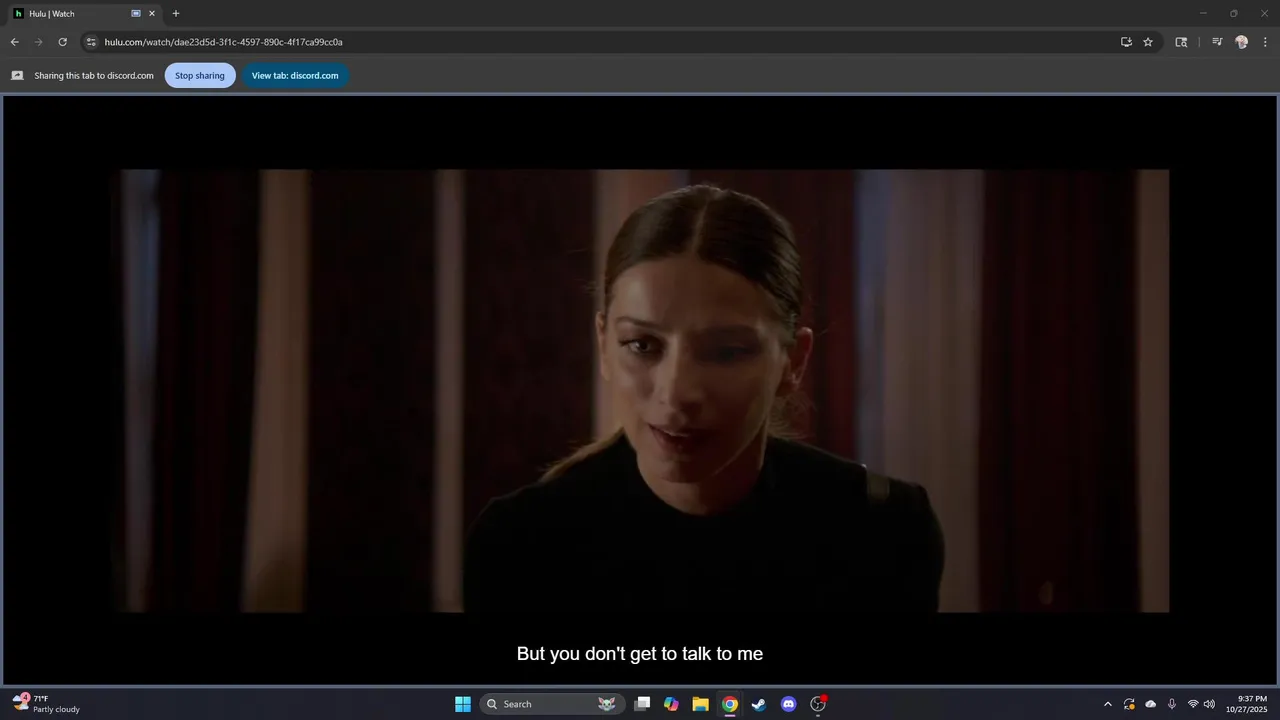Click the tab sharing indicator icon on Hulu tab
The height and width of the screenshot is (720, 1280).
click(x=136, y=14)
